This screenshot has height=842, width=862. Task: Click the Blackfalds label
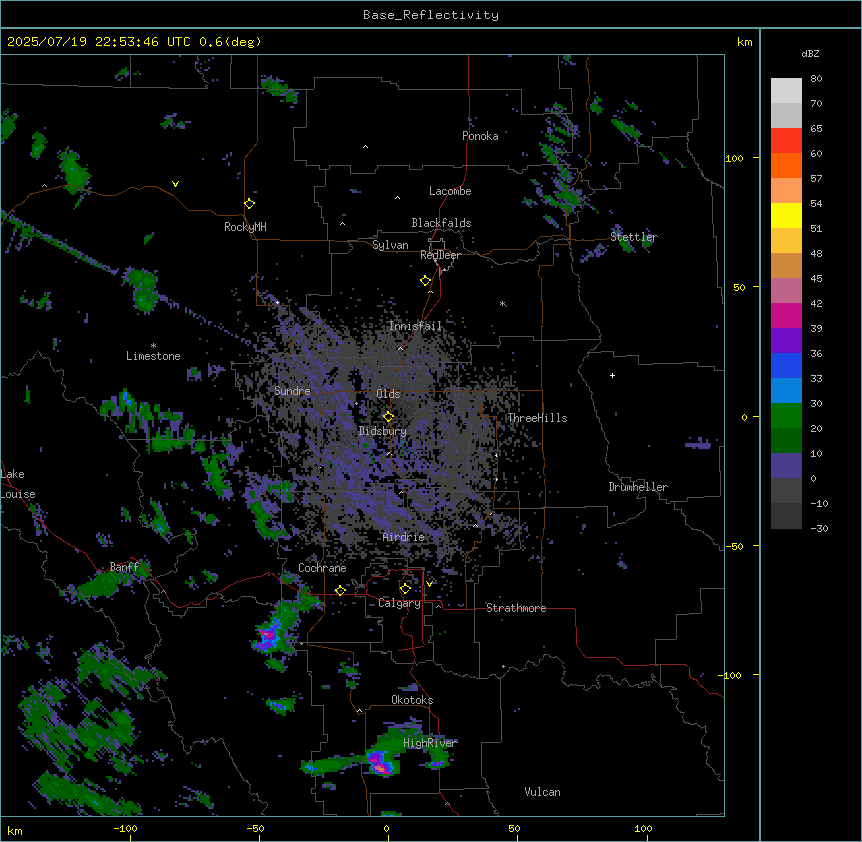pos(441,223)
